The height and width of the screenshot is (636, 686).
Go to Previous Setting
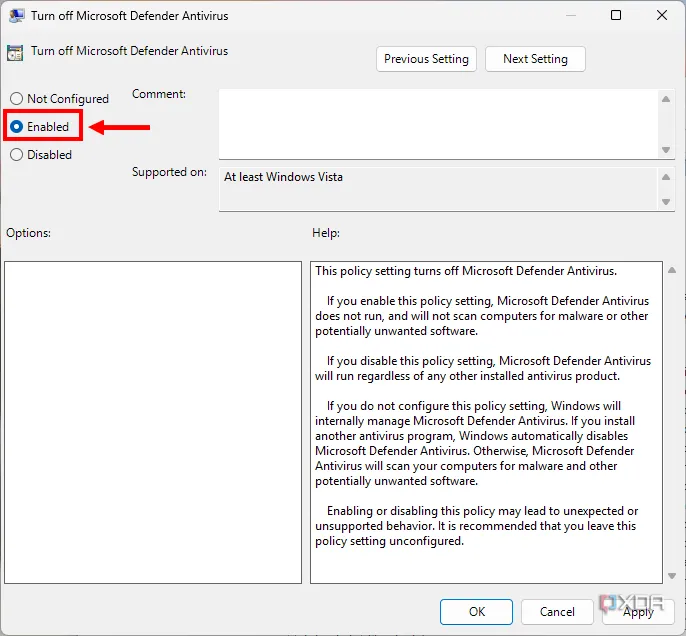426,59
